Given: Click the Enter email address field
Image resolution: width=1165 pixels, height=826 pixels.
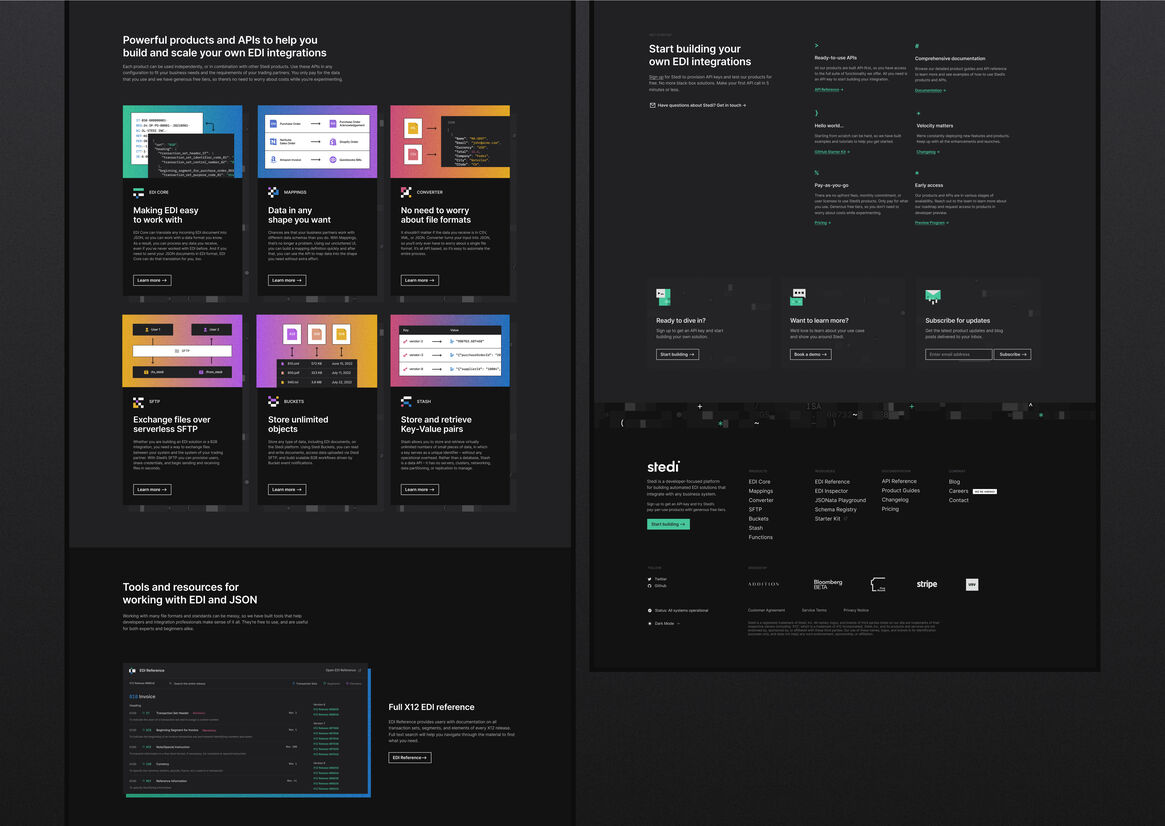Looking at the screenshot, I should coord(958,354).
